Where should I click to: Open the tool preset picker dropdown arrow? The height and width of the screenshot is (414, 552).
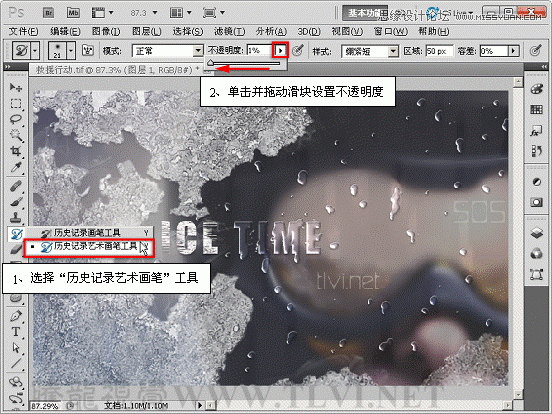click(35, 51)
